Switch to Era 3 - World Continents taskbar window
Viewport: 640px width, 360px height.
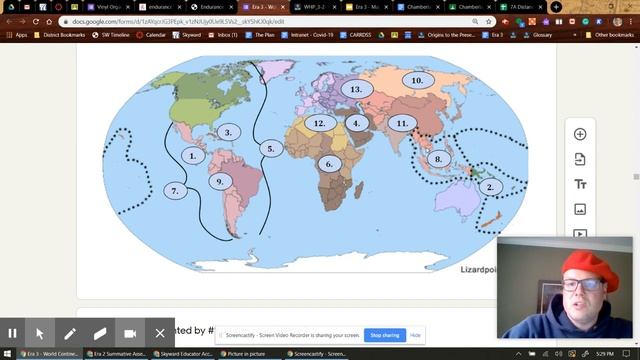tap(49, 354)
